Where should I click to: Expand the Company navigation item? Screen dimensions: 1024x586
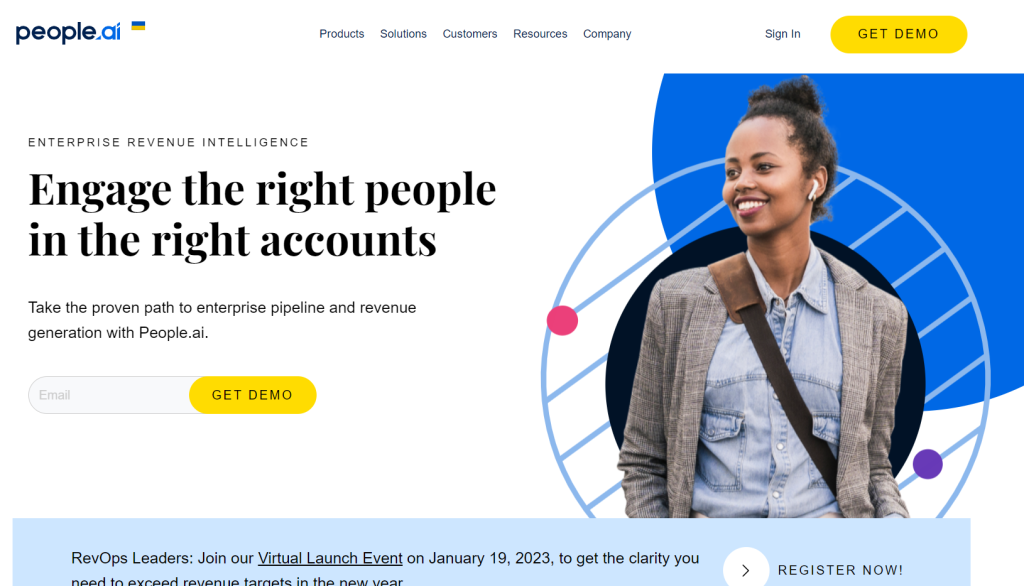tap(607, 34)
